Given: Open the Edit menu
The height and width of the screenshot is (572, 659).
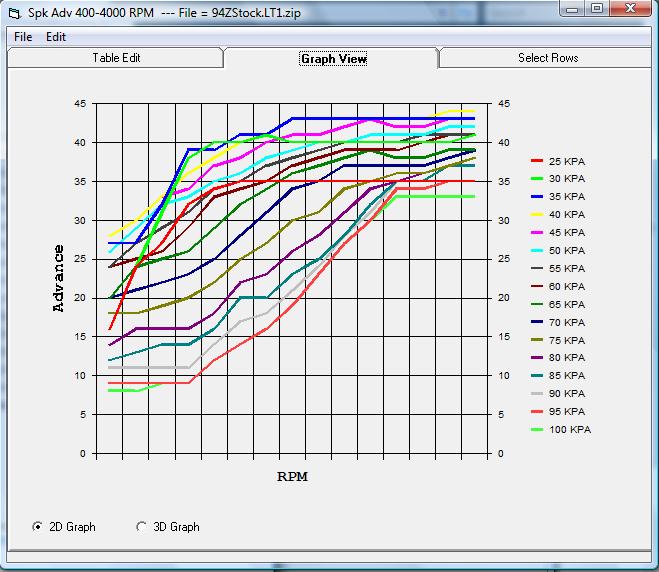Looking at the screenshot, I should click(56, 37).
